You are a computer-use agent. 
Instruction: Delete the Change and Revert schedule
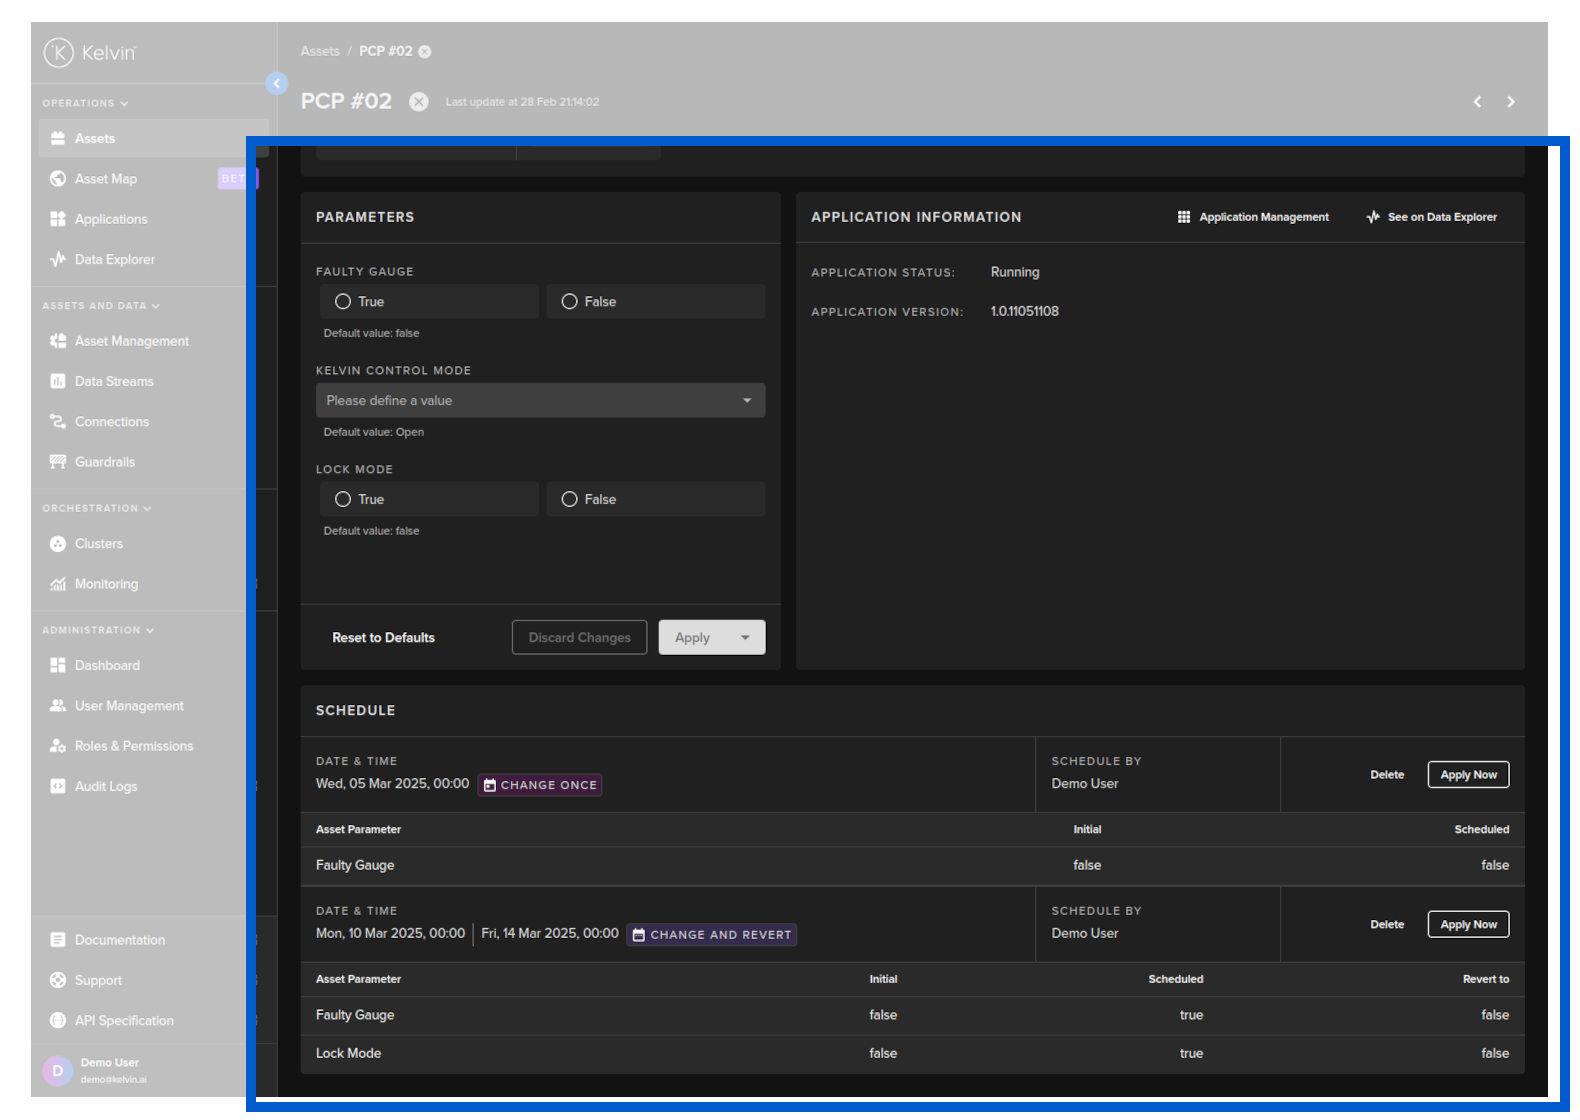pos(1386,925)
